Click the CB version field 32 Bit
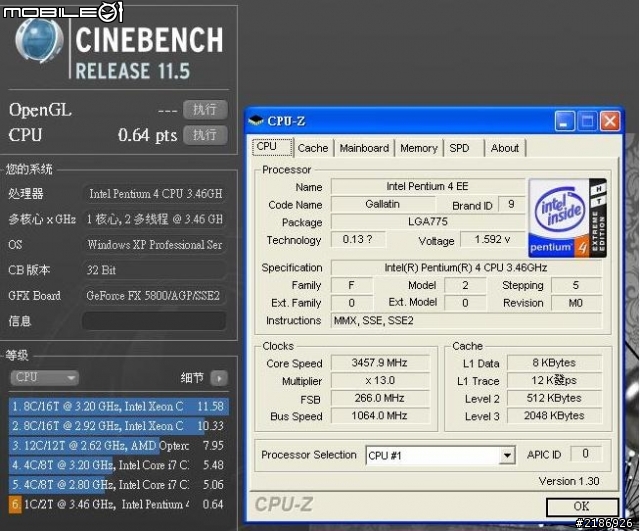The height and width of the screenshot is (531, 640). pyautogui.click(x=154, y=270)
